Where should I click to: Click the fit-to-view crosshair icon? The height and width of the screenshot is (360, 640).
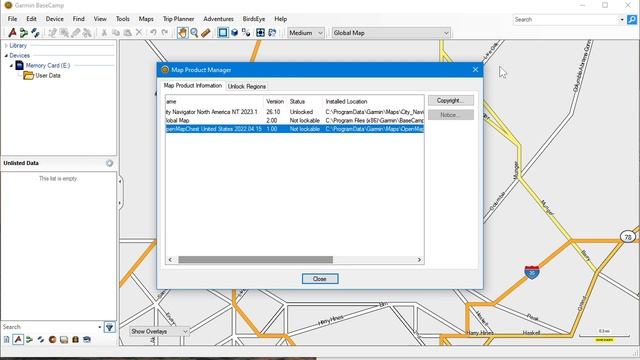[x=260, y=33]
